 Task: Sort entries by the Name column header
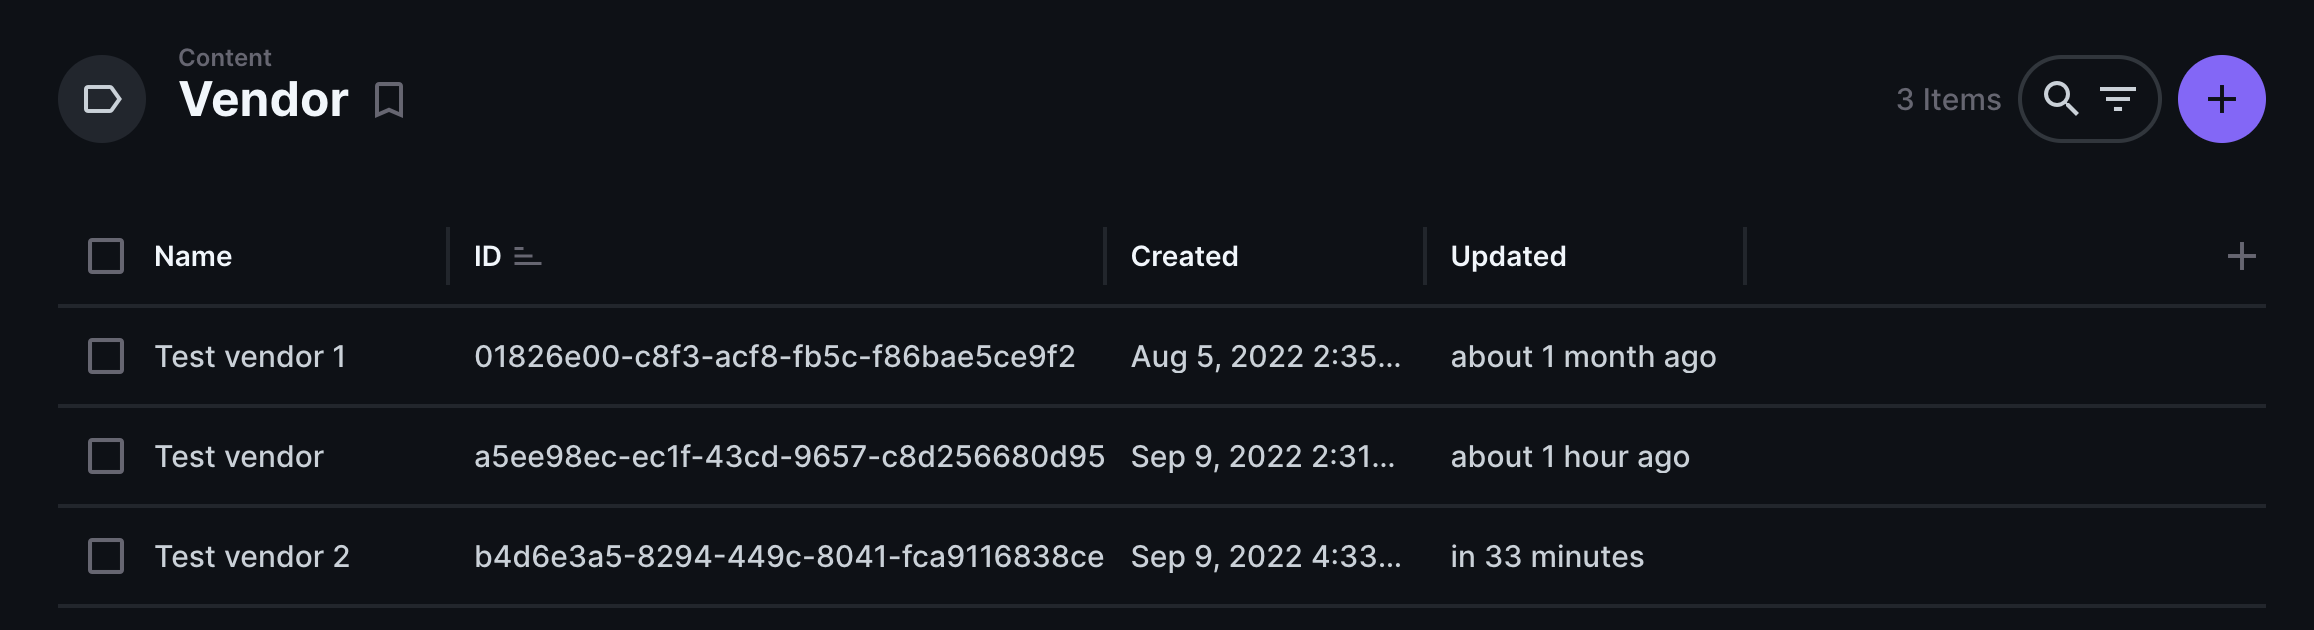(x=193, y=256)
